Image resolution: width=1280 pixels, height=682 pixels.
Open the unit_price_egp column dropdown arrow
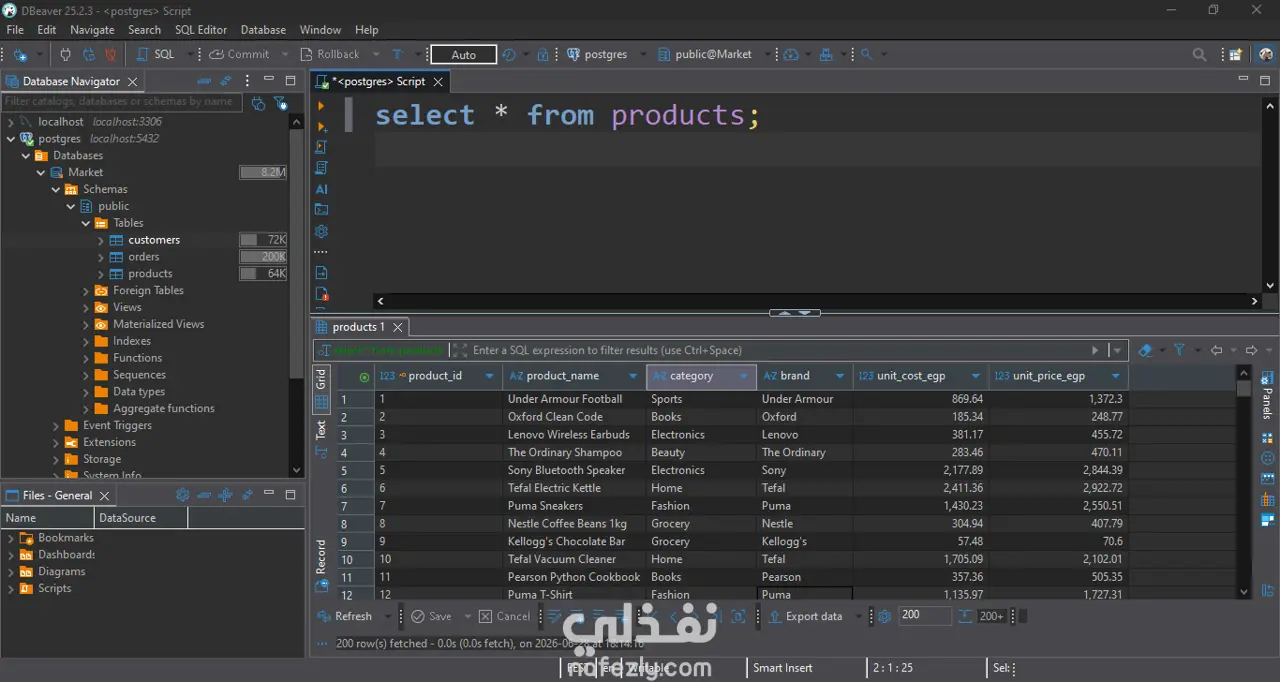(x=1116, y=377)
